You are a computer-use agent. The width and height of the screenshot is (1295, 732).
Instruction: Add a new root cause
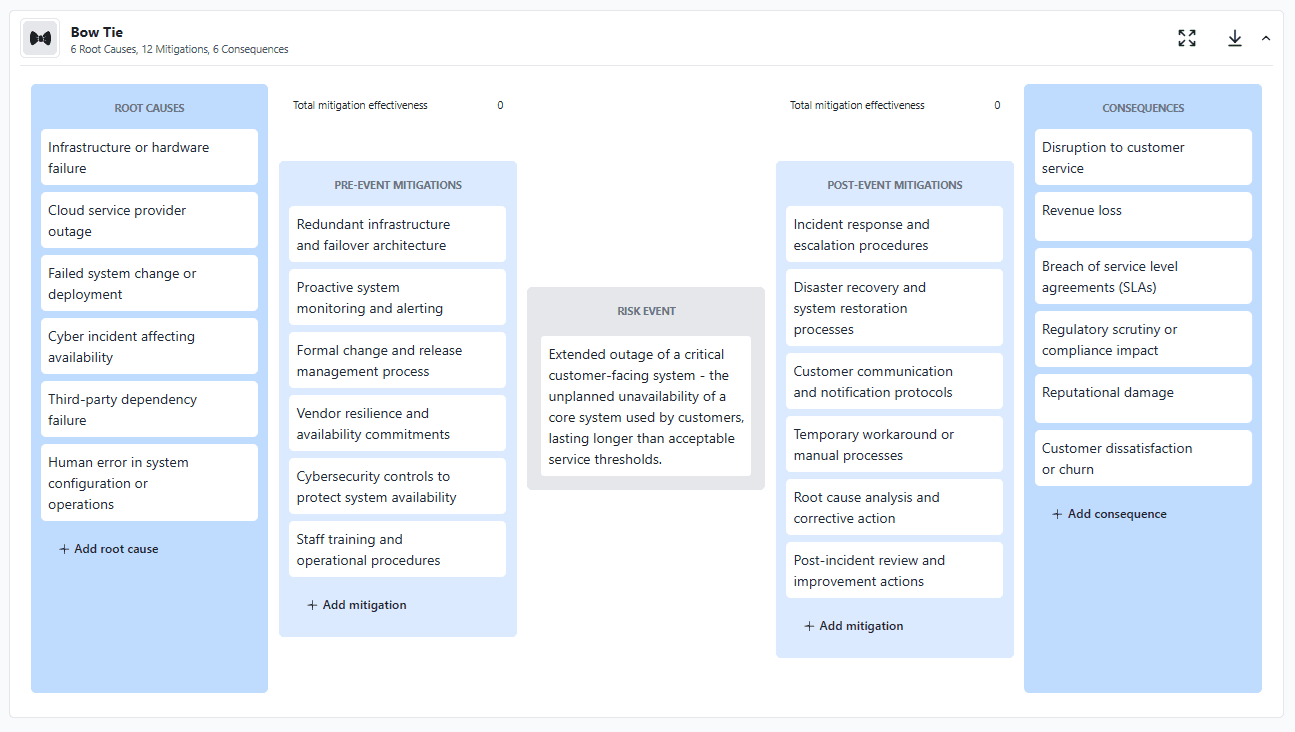109,548
